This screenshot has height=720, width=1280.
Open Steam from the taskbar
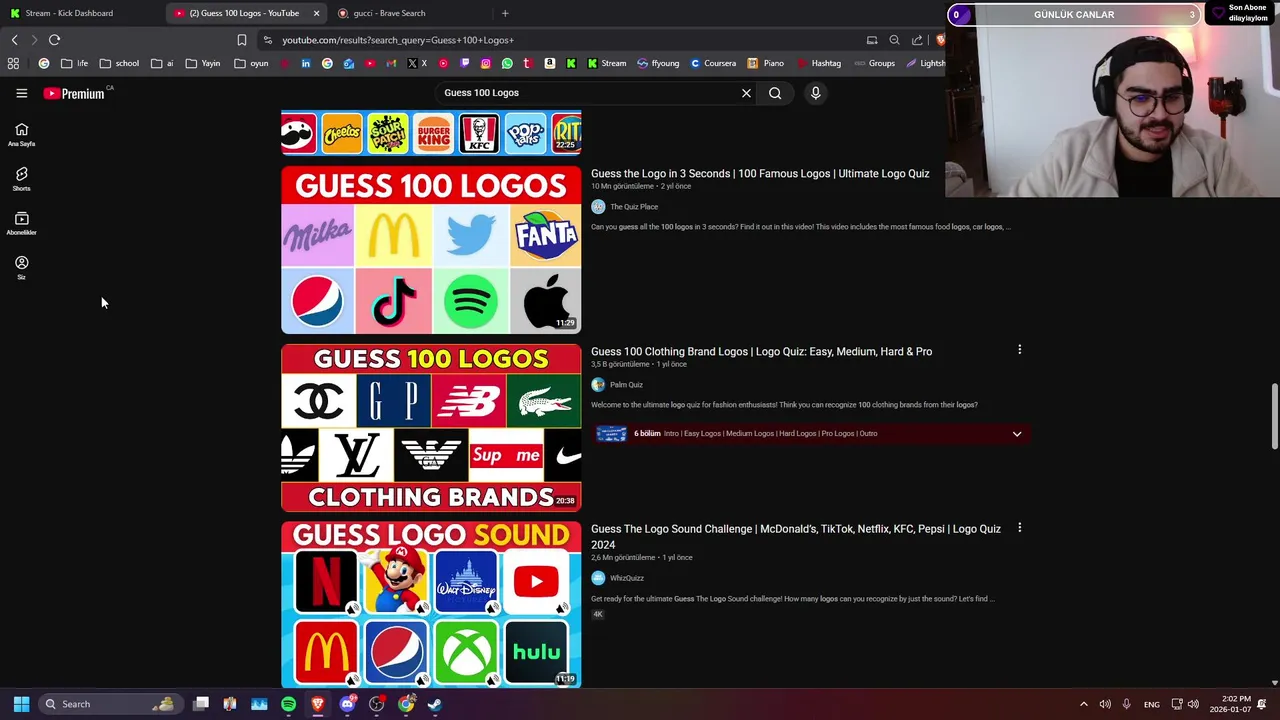pyautogui.click(x=435, y=704)
